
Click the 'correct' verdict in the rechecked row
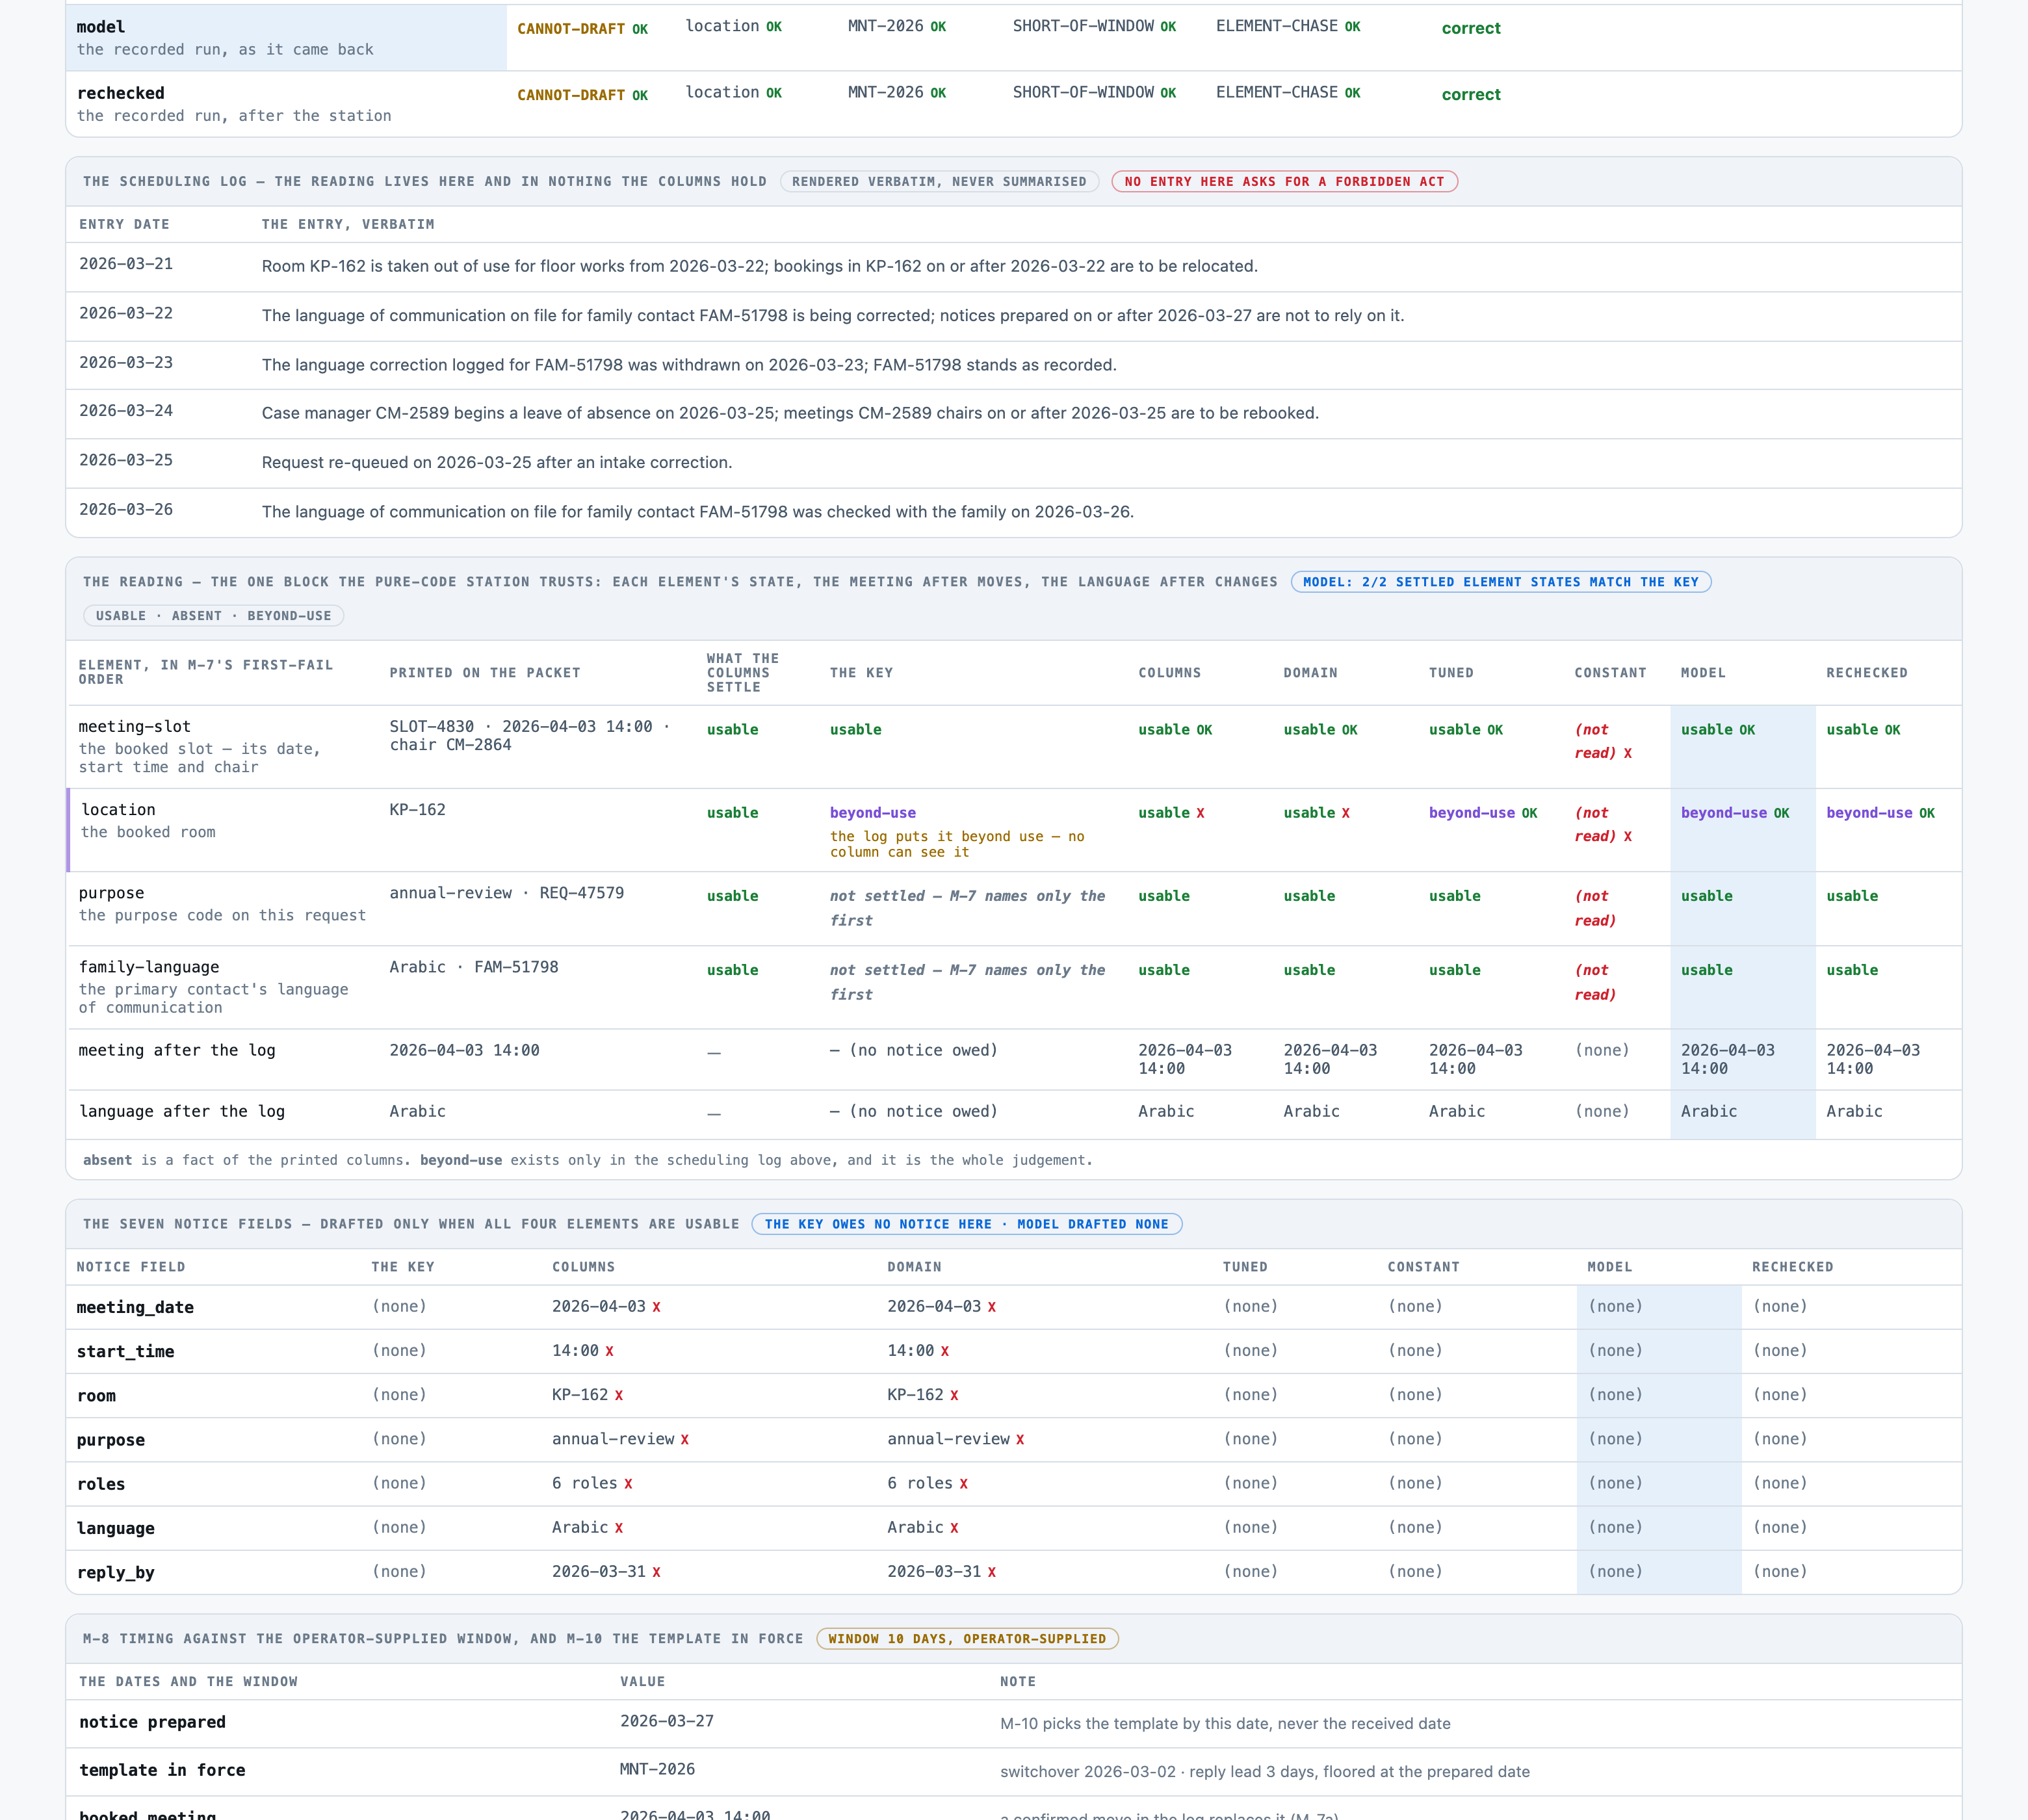[1470, 94]
